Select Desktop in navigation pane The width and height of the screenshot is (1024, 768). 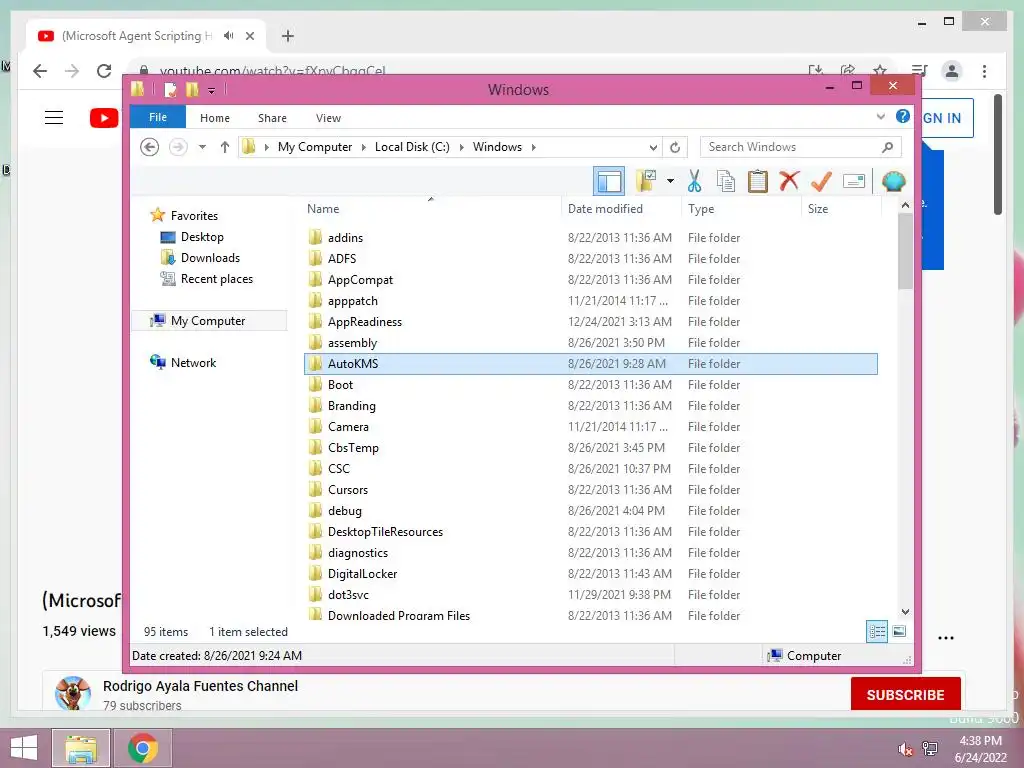pyautogui.click(x=202, y=236)
